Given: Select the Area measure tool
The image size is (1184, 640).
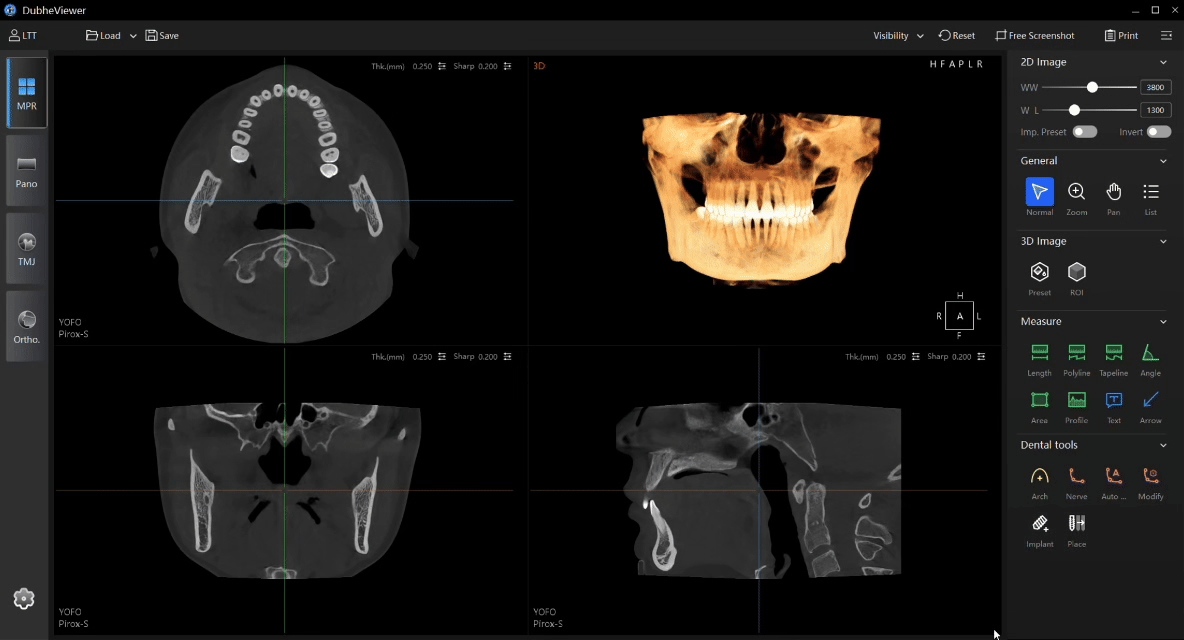Looking at the screenshot, I should [x=1039, y=400].
